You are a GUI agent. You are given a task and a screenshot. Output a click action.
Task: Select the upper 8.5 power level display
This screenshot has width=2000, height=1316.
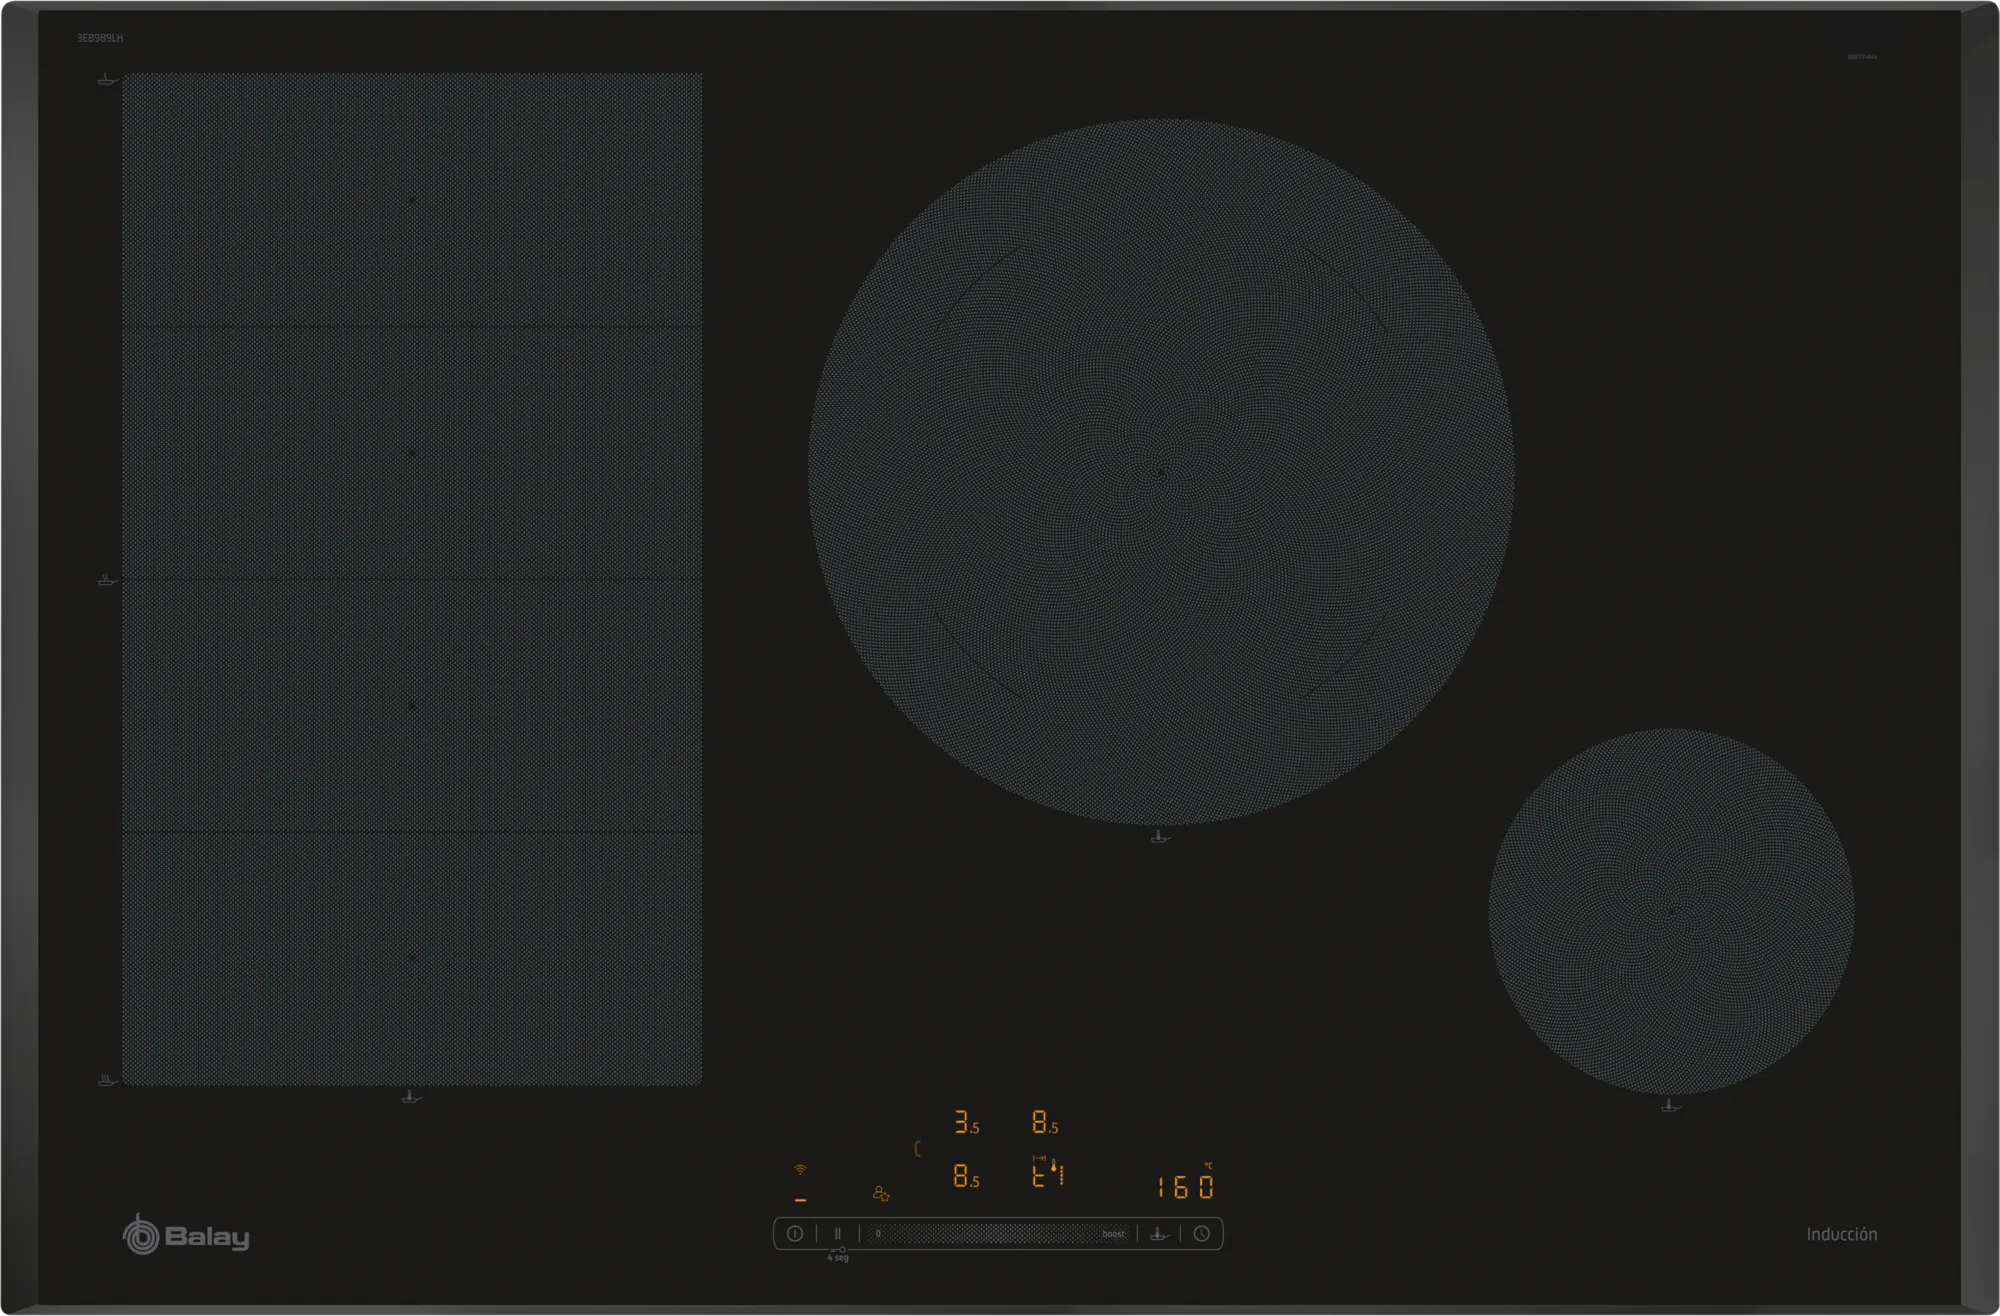[1045, 1123]
